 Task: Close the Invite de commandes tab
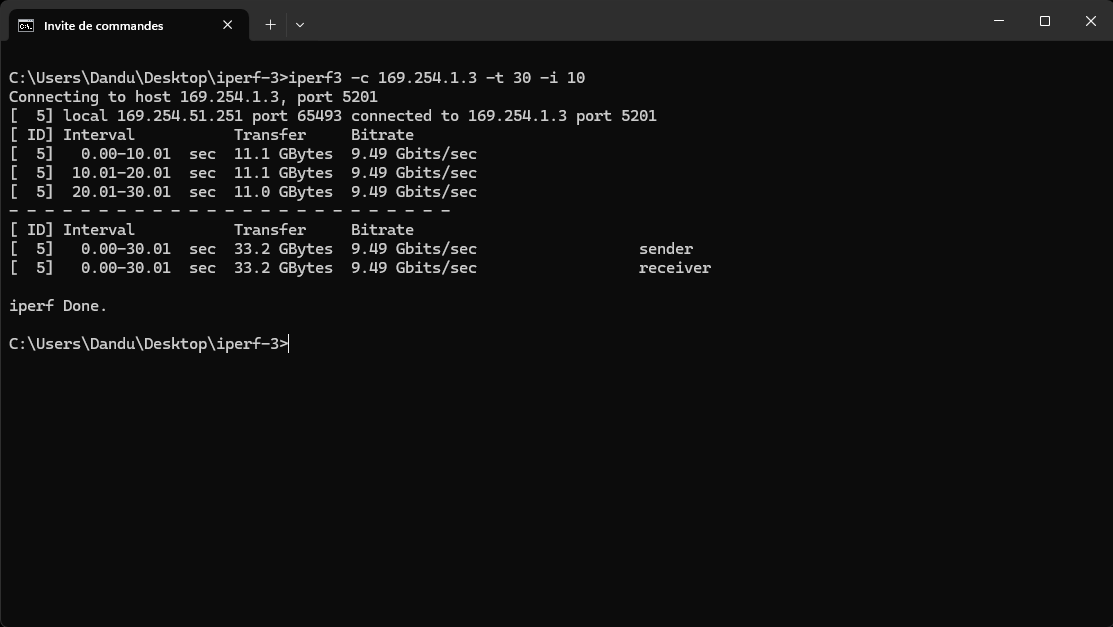tap(228, 25)
